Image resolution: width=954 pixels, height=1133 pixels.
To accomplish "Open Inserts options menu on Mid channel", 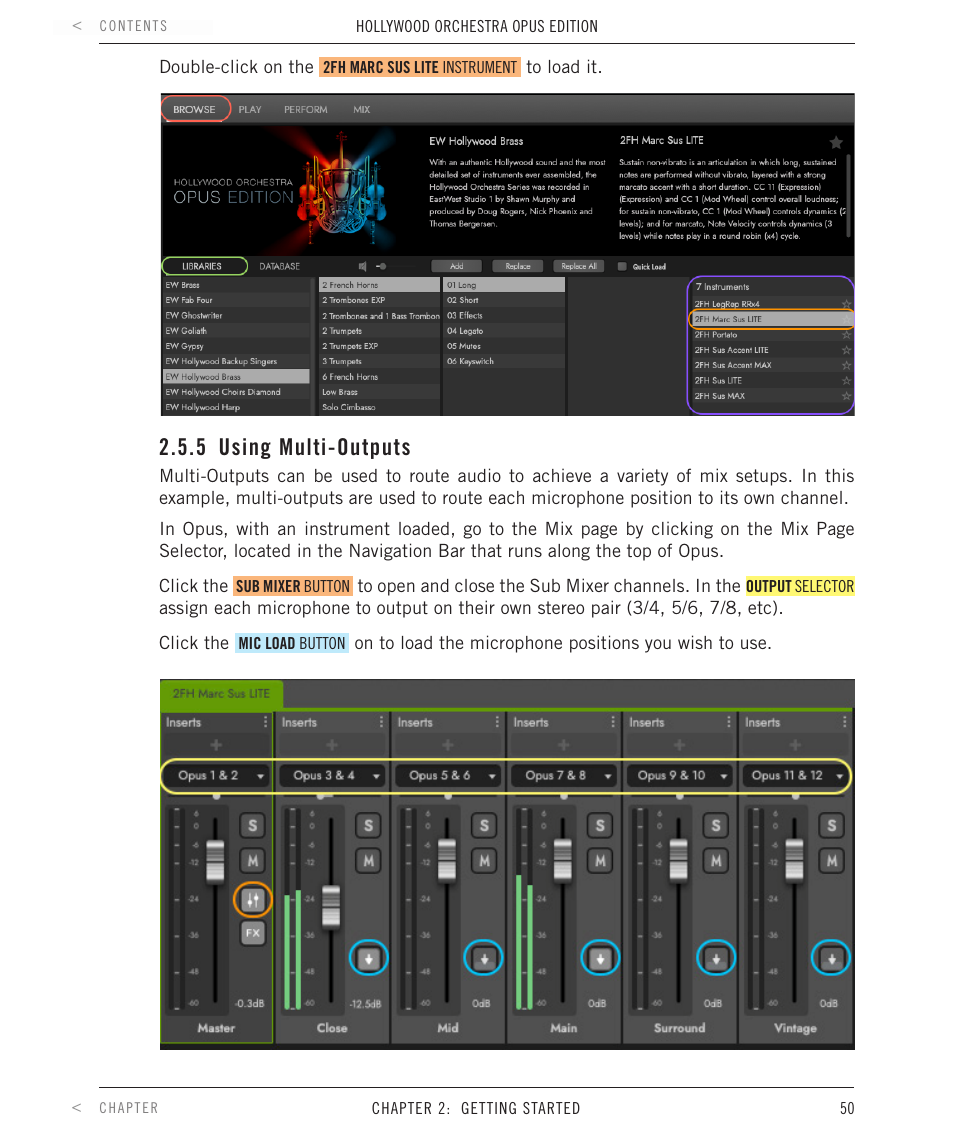I will point(497,722).
